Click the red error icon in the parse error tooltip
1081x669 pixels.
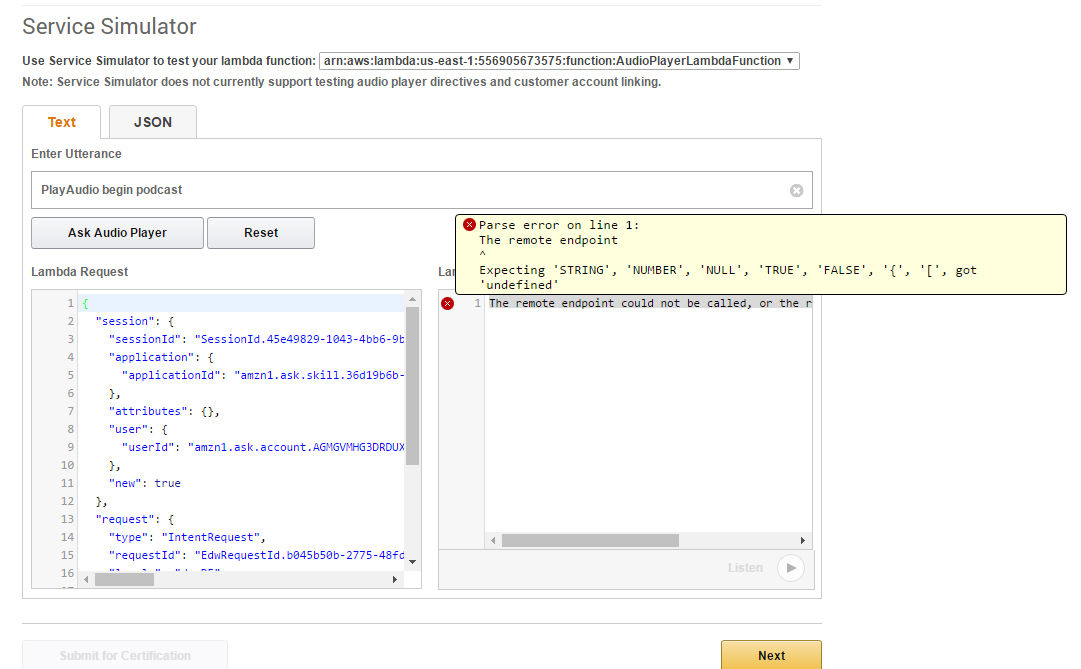(469, 225)
